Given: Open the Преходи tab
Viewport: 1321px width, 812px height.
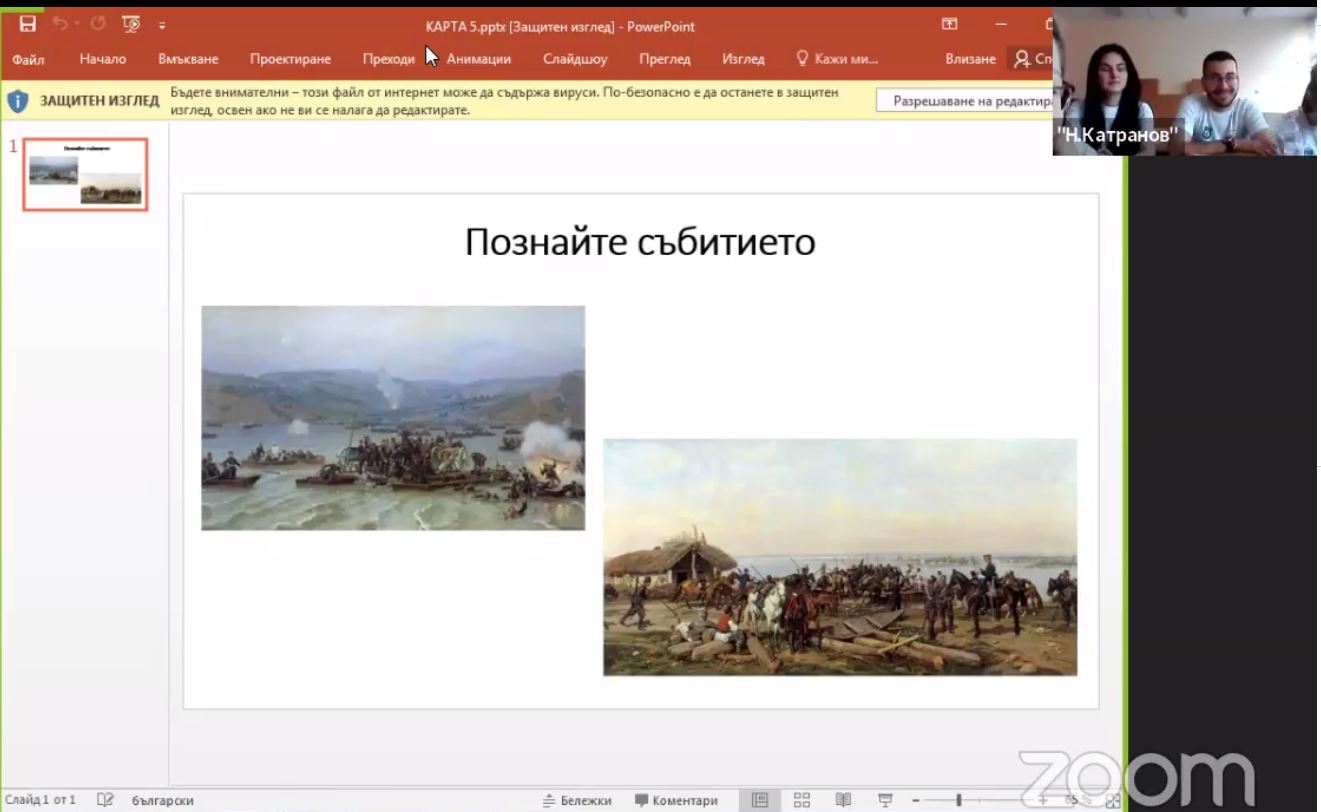Looking at the screenshot, I should tap(388, 59).
